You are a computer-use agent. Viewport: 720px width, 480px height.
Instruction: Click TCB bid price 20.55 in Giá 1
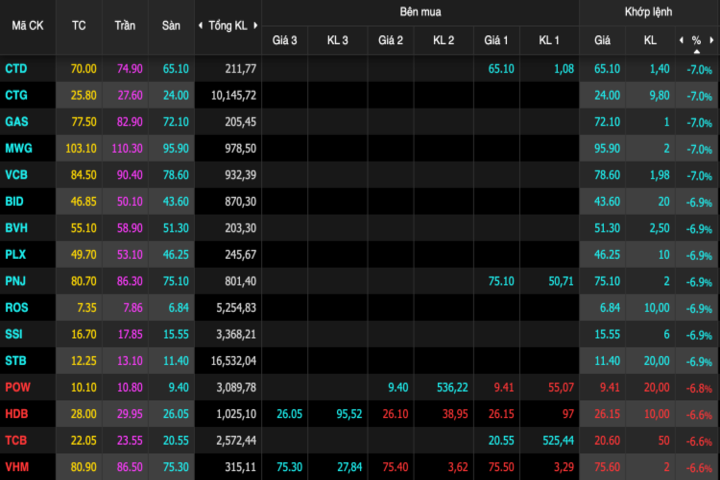(x=496, y=440)
